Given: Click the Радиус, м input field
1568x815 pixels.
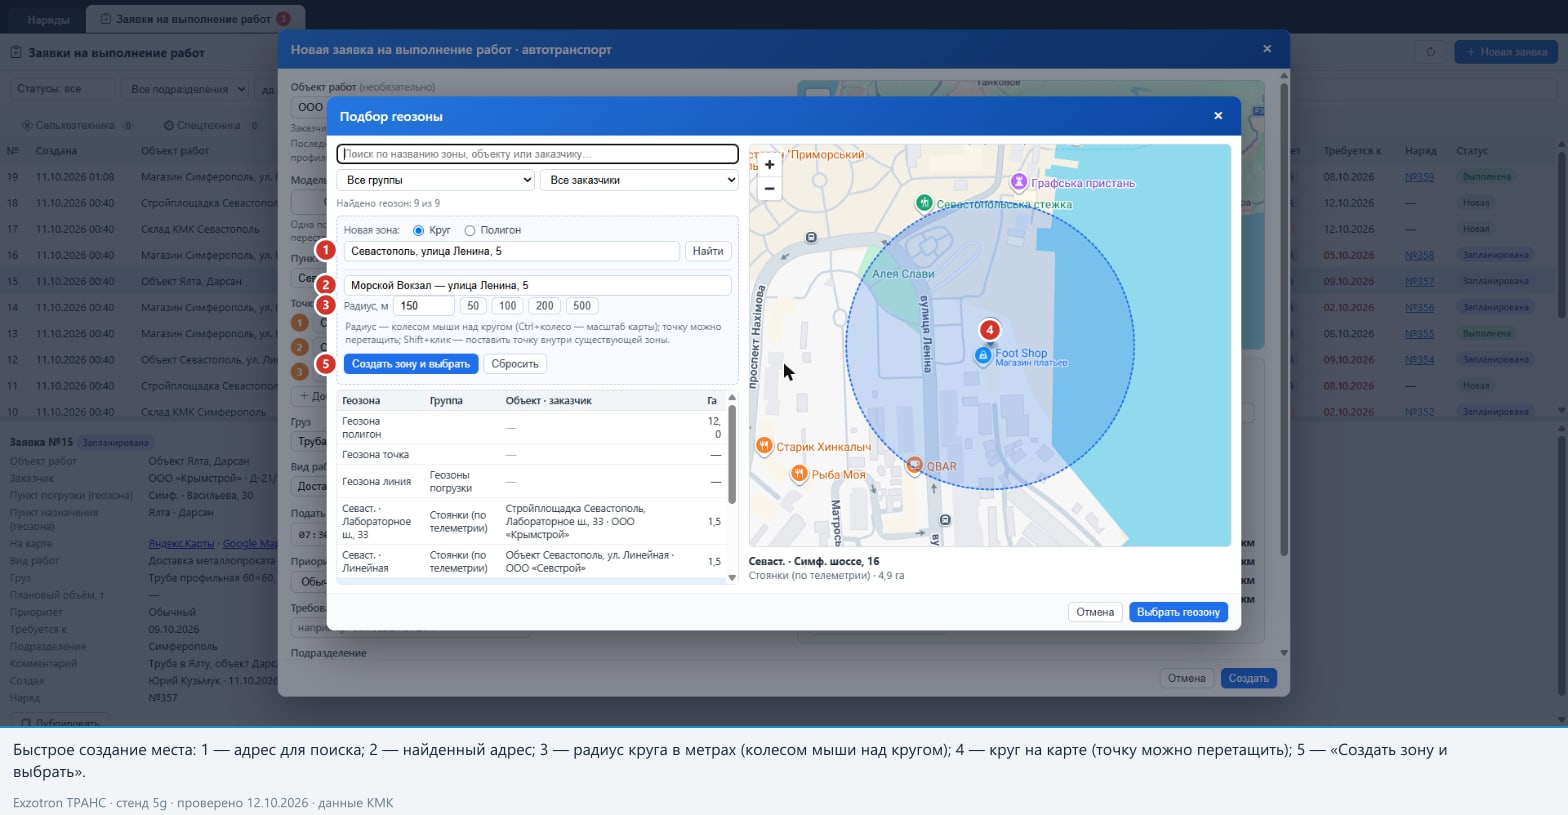Looking at the screenshot, I should [424, 306].
